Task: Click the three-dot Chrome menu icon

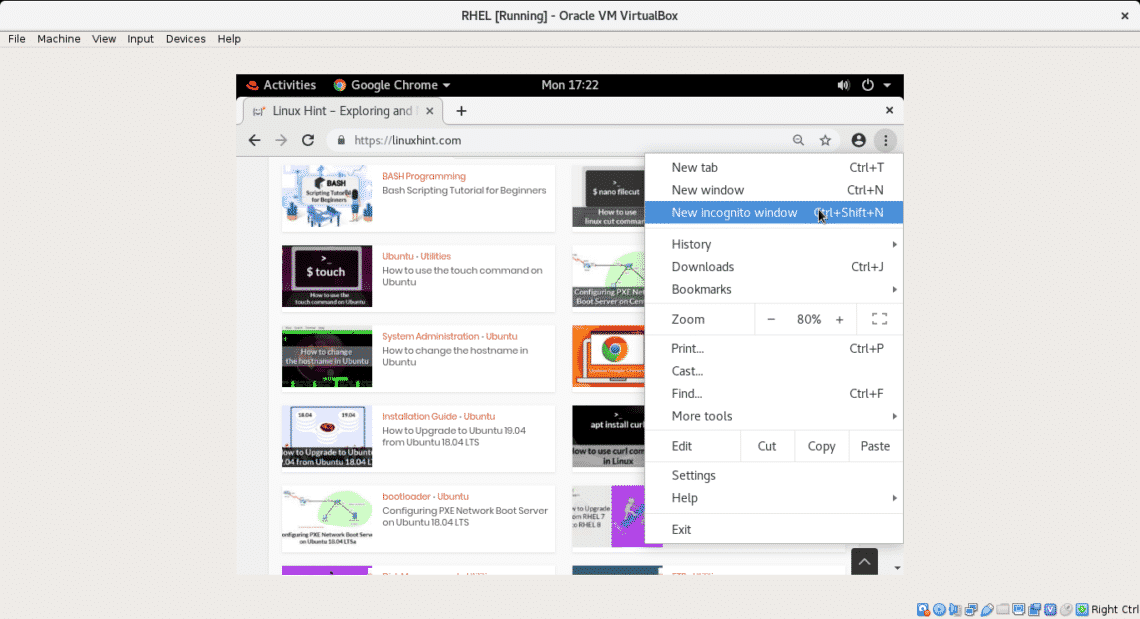Action: [x=885, y=141]
